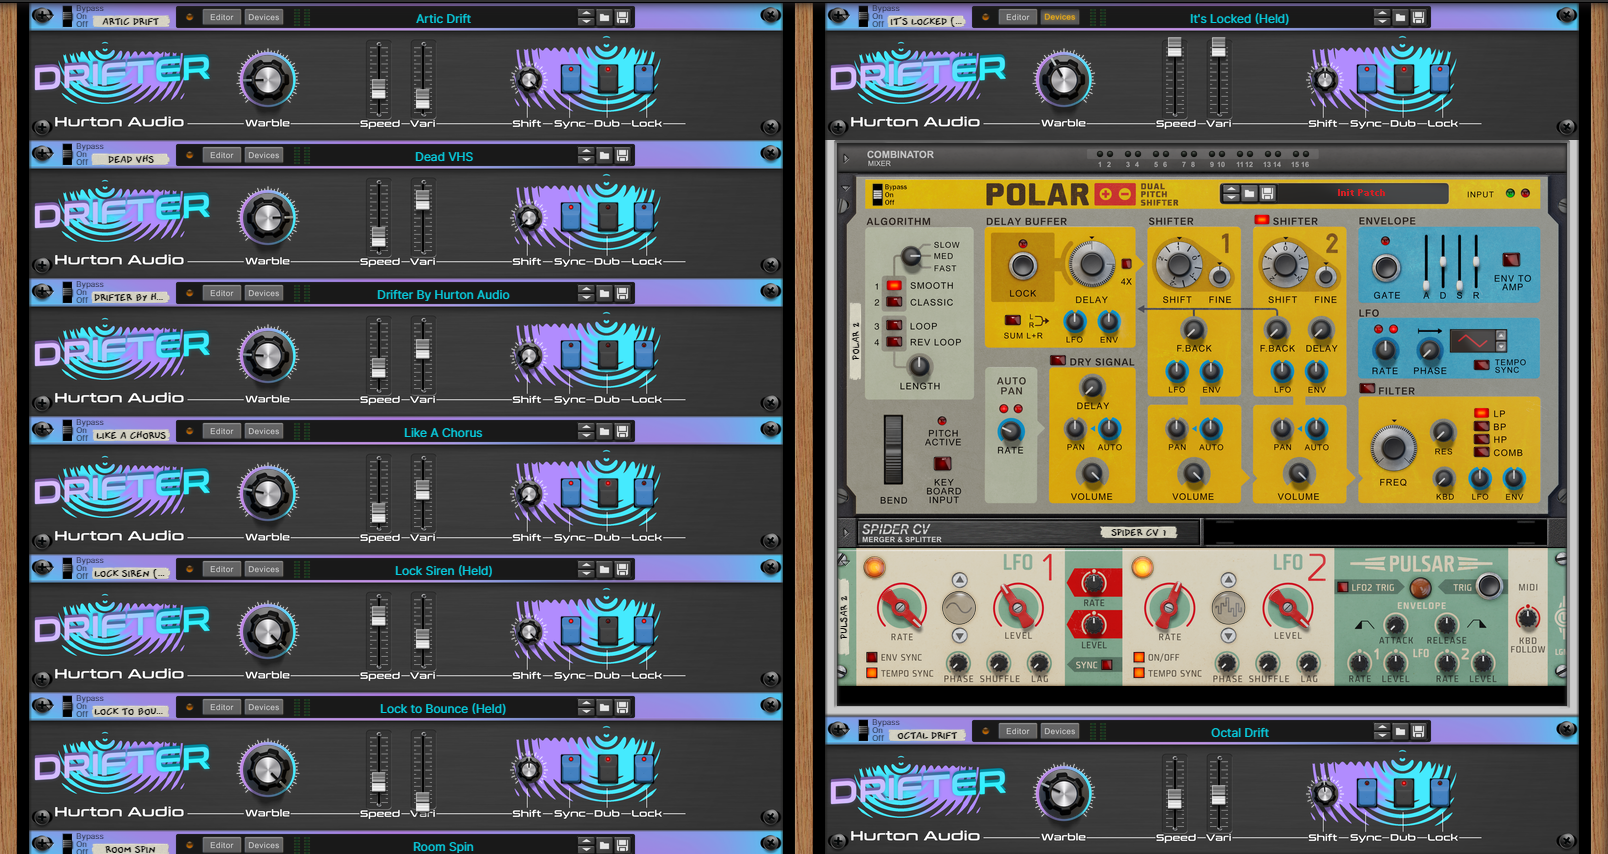Enable Classic algorithm on Polar
Screen dimensions: 1608x854
pos(894,302)
